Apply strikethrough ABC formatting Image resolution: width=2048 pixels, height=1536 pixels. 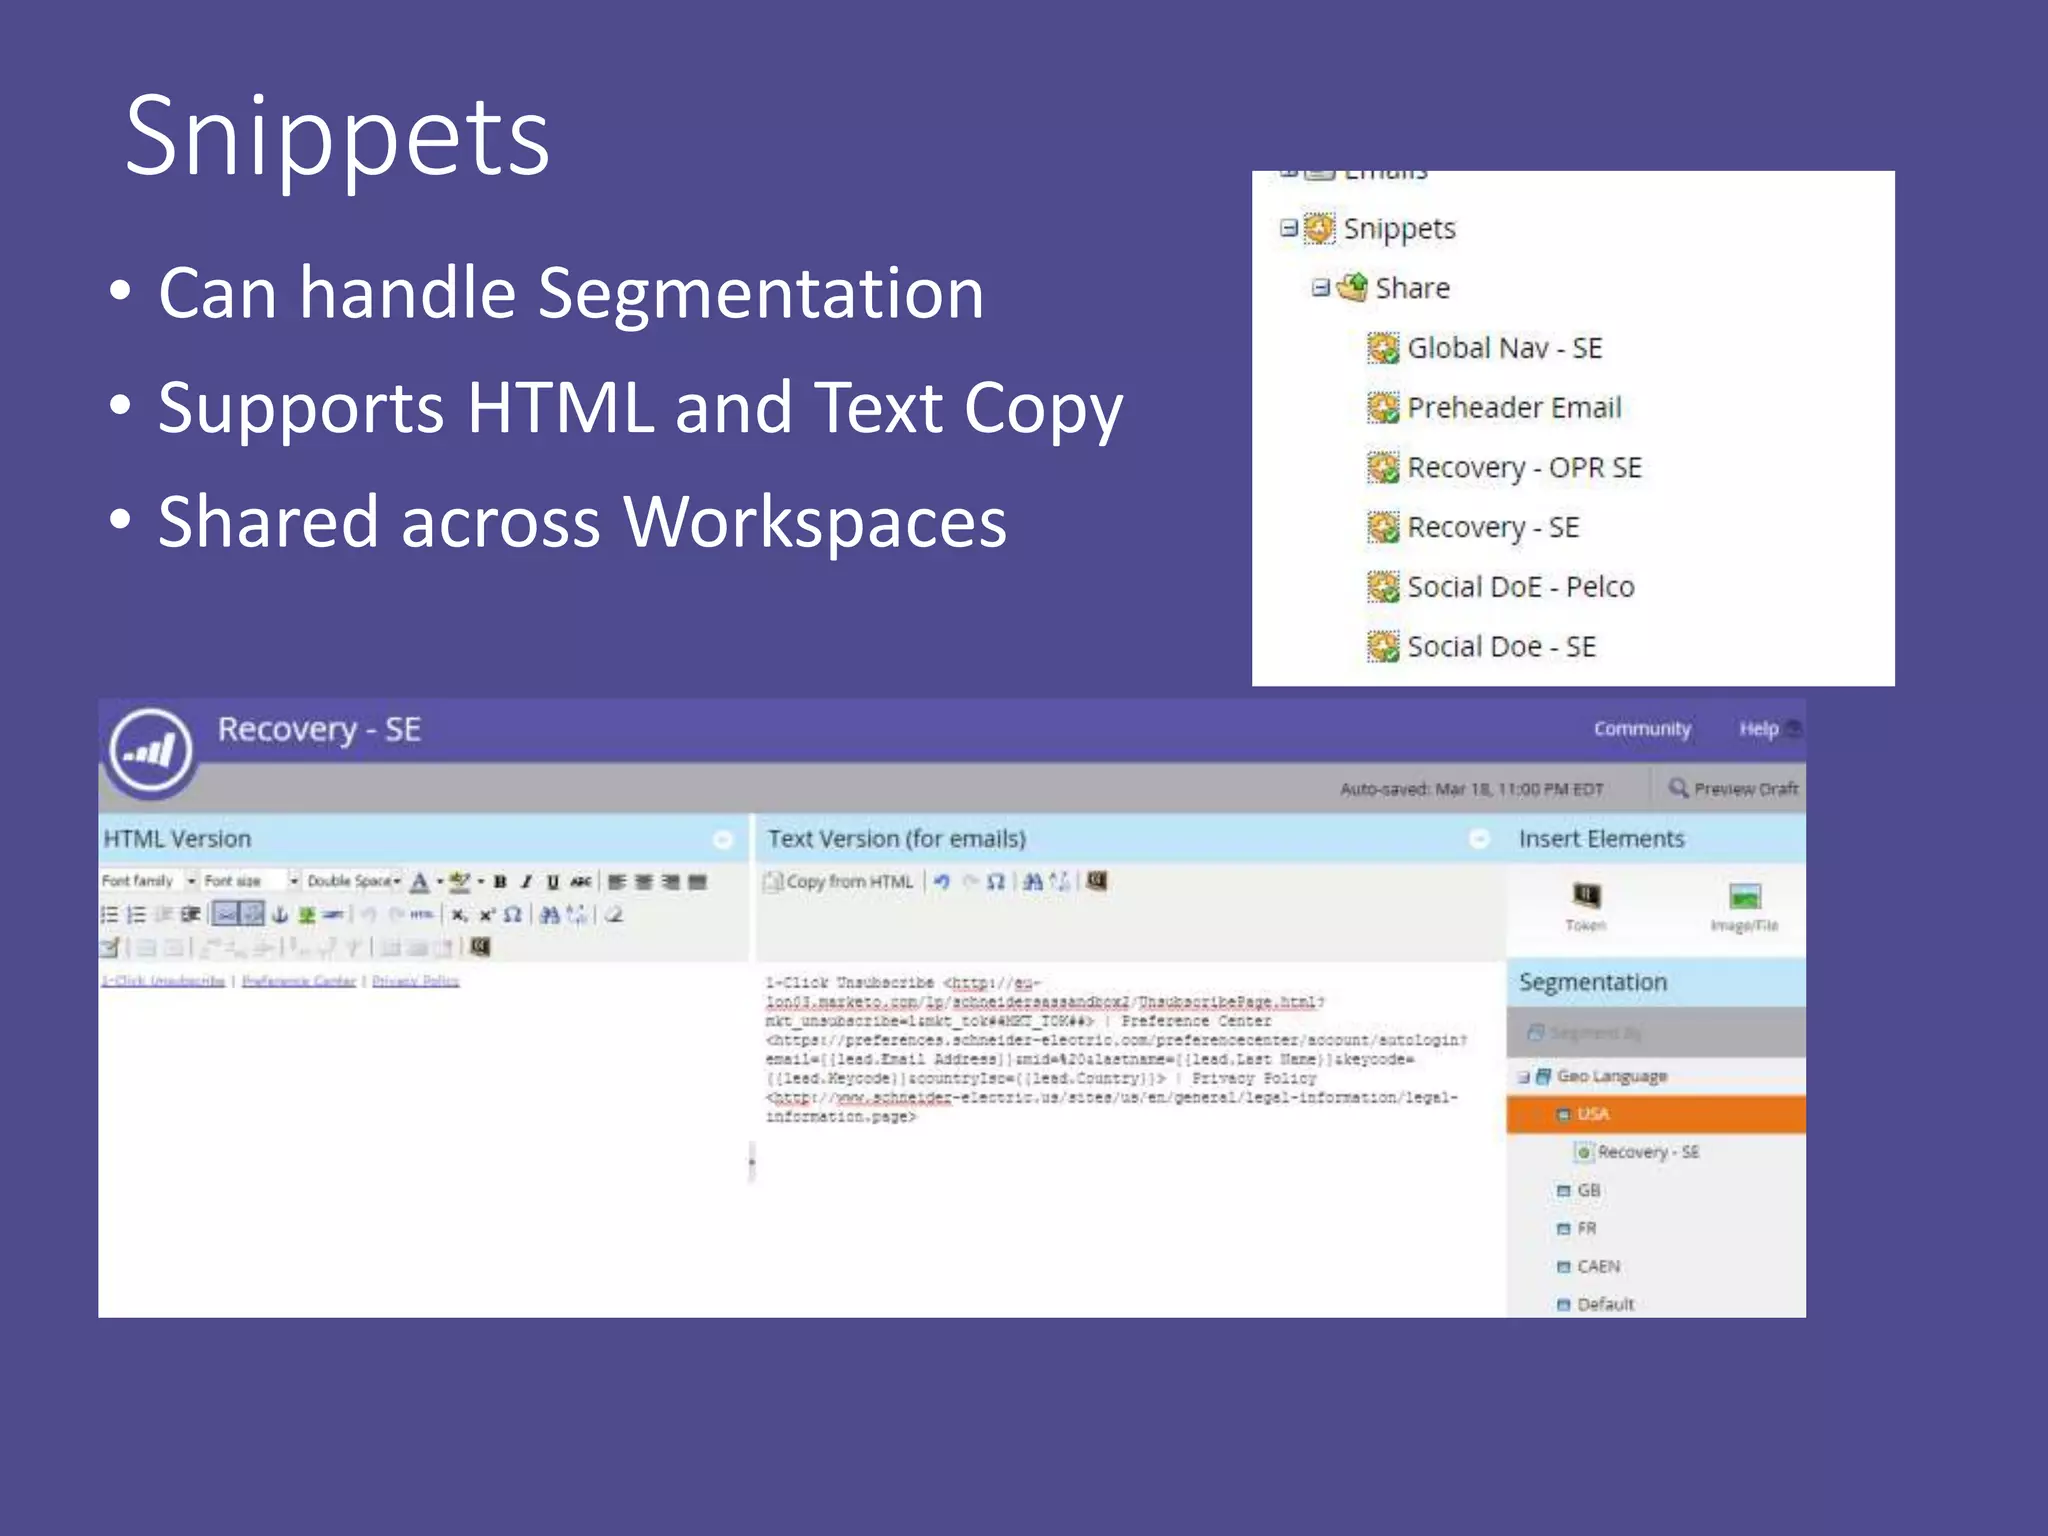pos(581,881)
